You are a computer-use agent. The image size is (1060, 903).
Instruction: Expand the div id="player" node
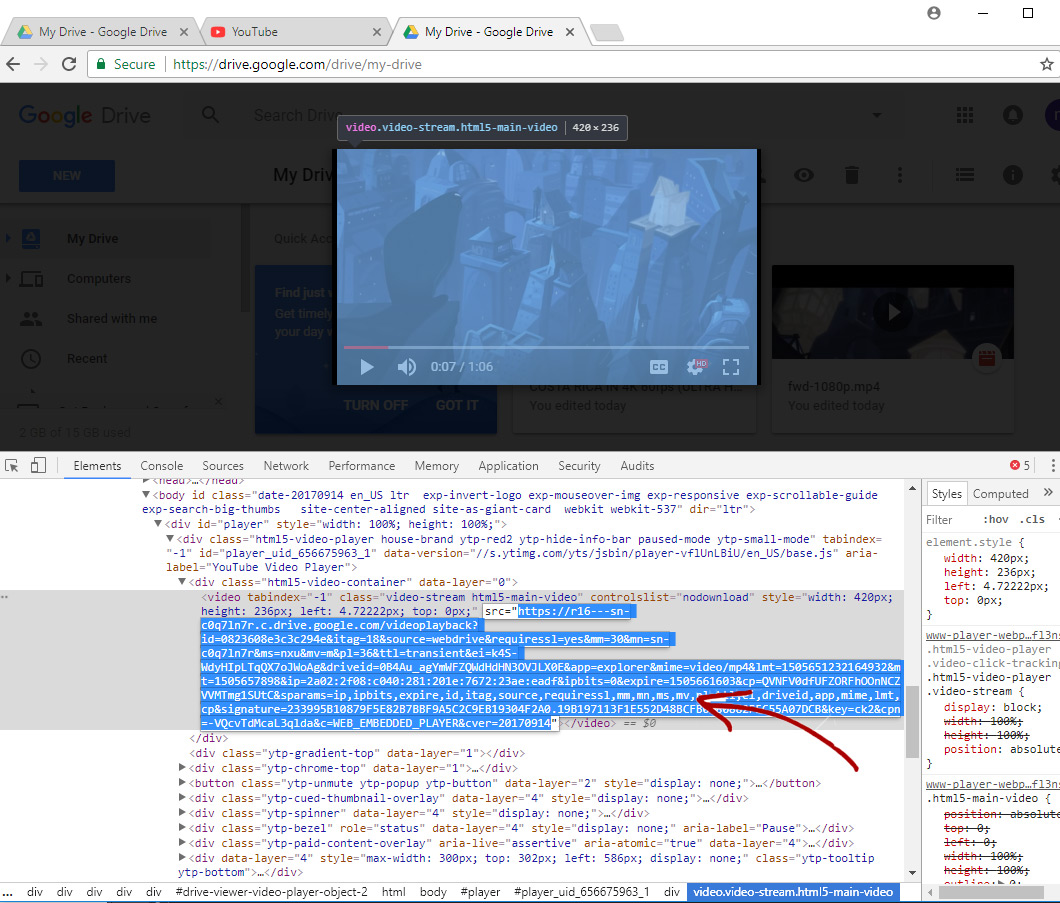coord(158,524)
